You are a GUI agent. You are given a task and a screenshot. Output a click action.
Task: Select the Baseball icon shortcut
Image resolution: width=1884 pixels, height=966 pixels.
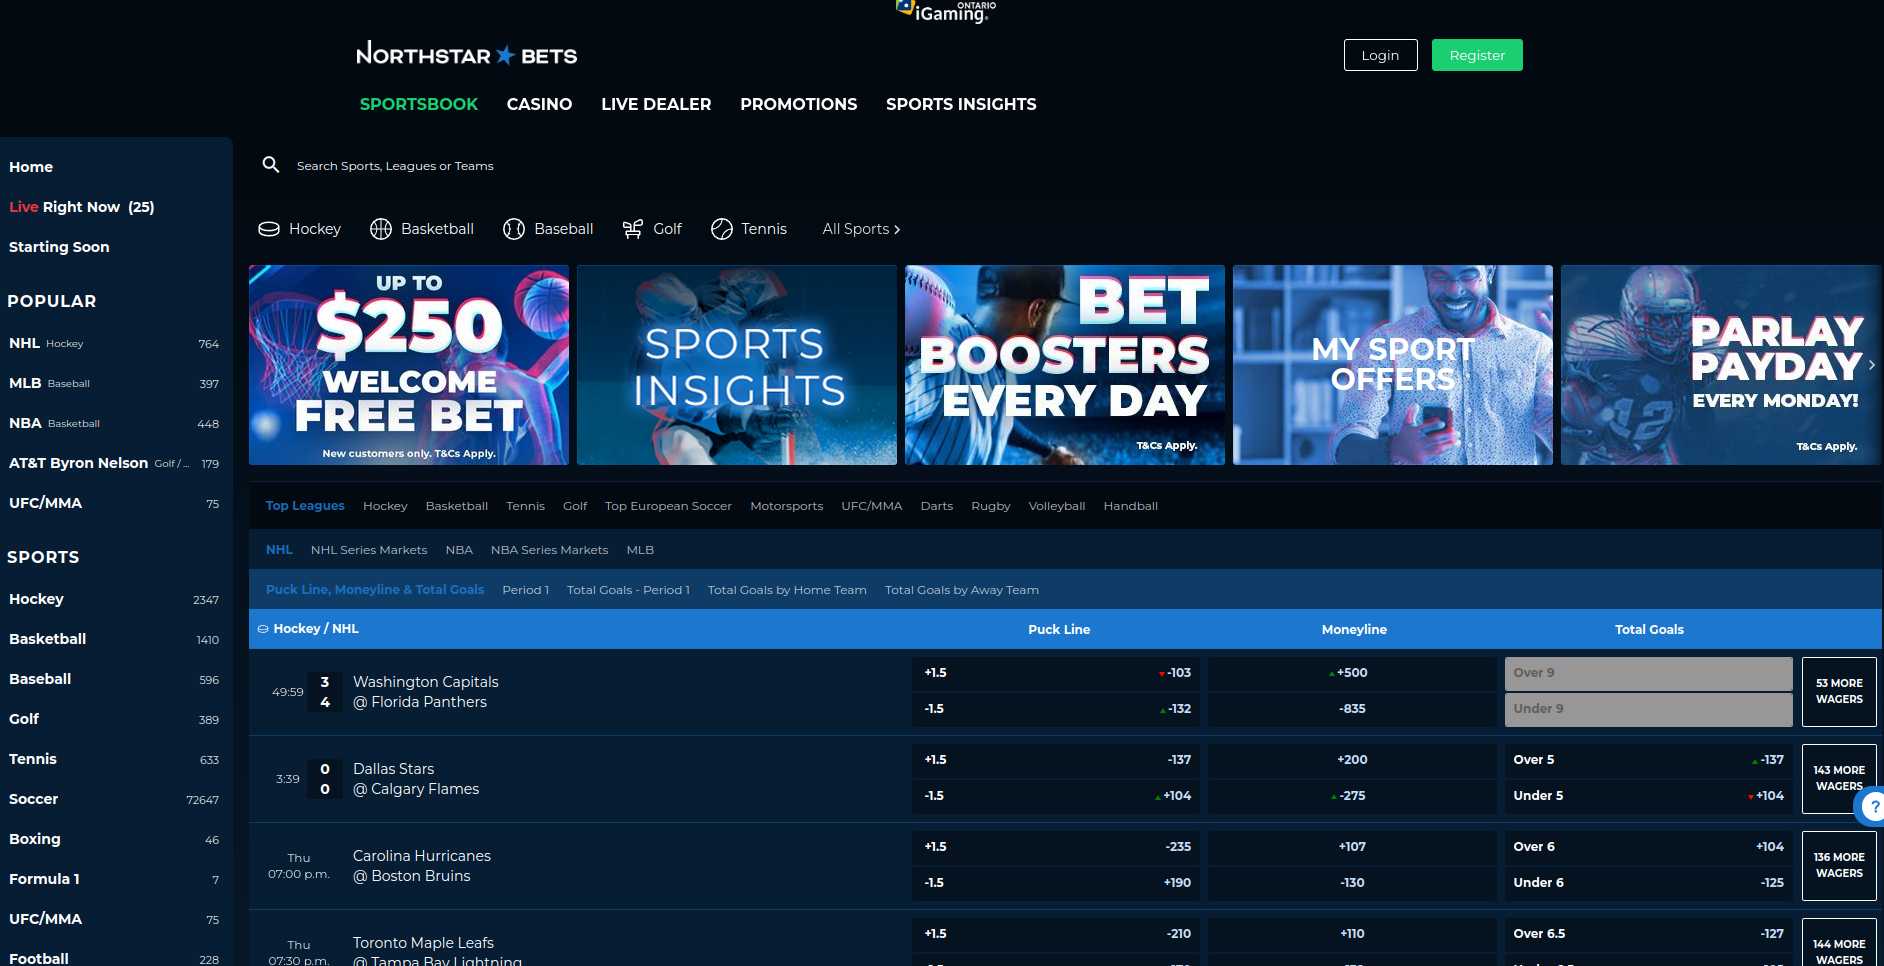[514, 229]
